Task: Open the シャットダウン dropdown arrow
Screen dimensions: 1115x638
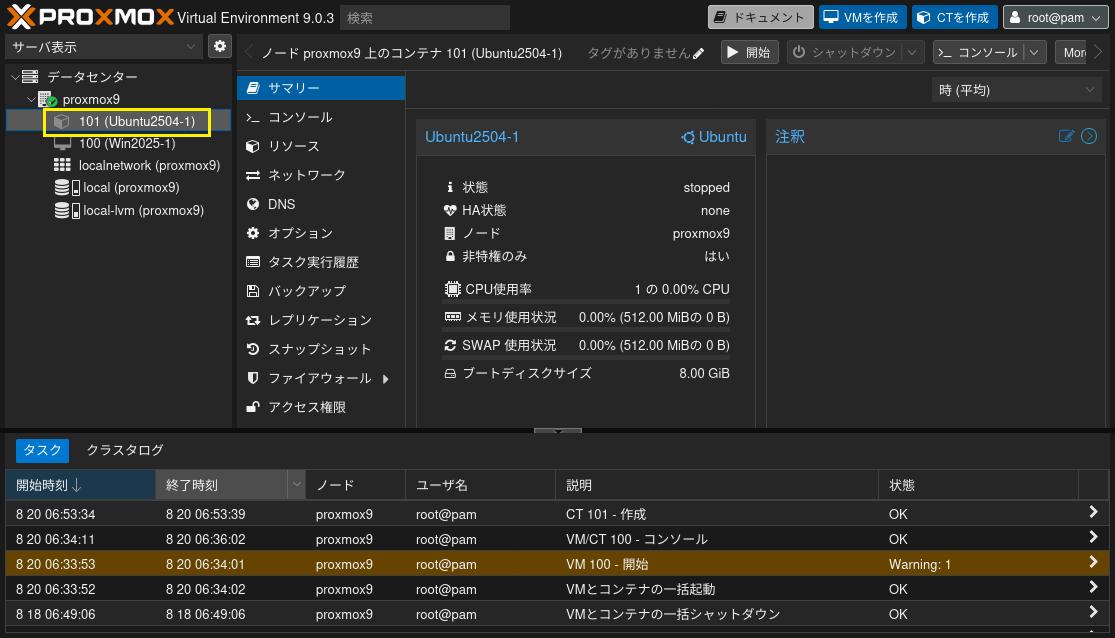Action: (912, 53)
